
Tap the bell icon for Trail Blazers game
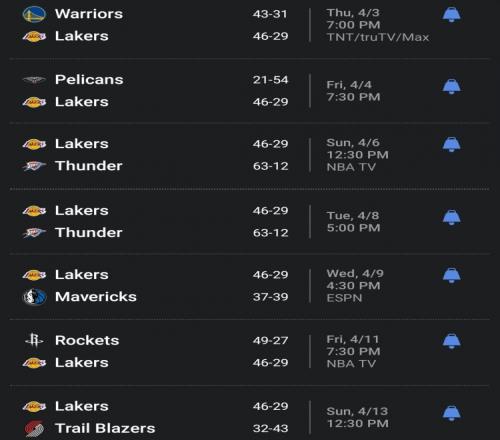(452, 413)
